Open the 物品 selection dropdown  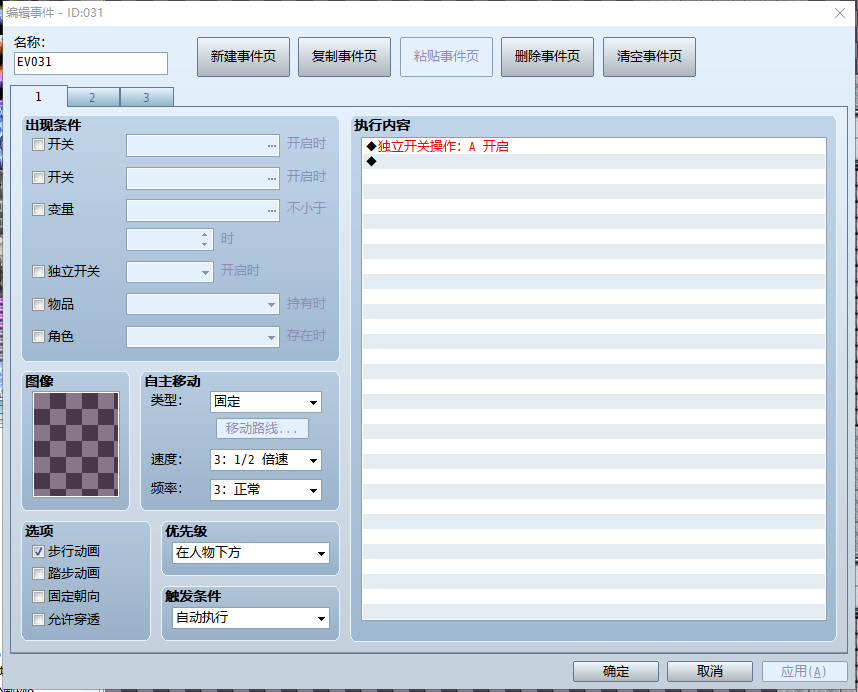coord(203,304)
